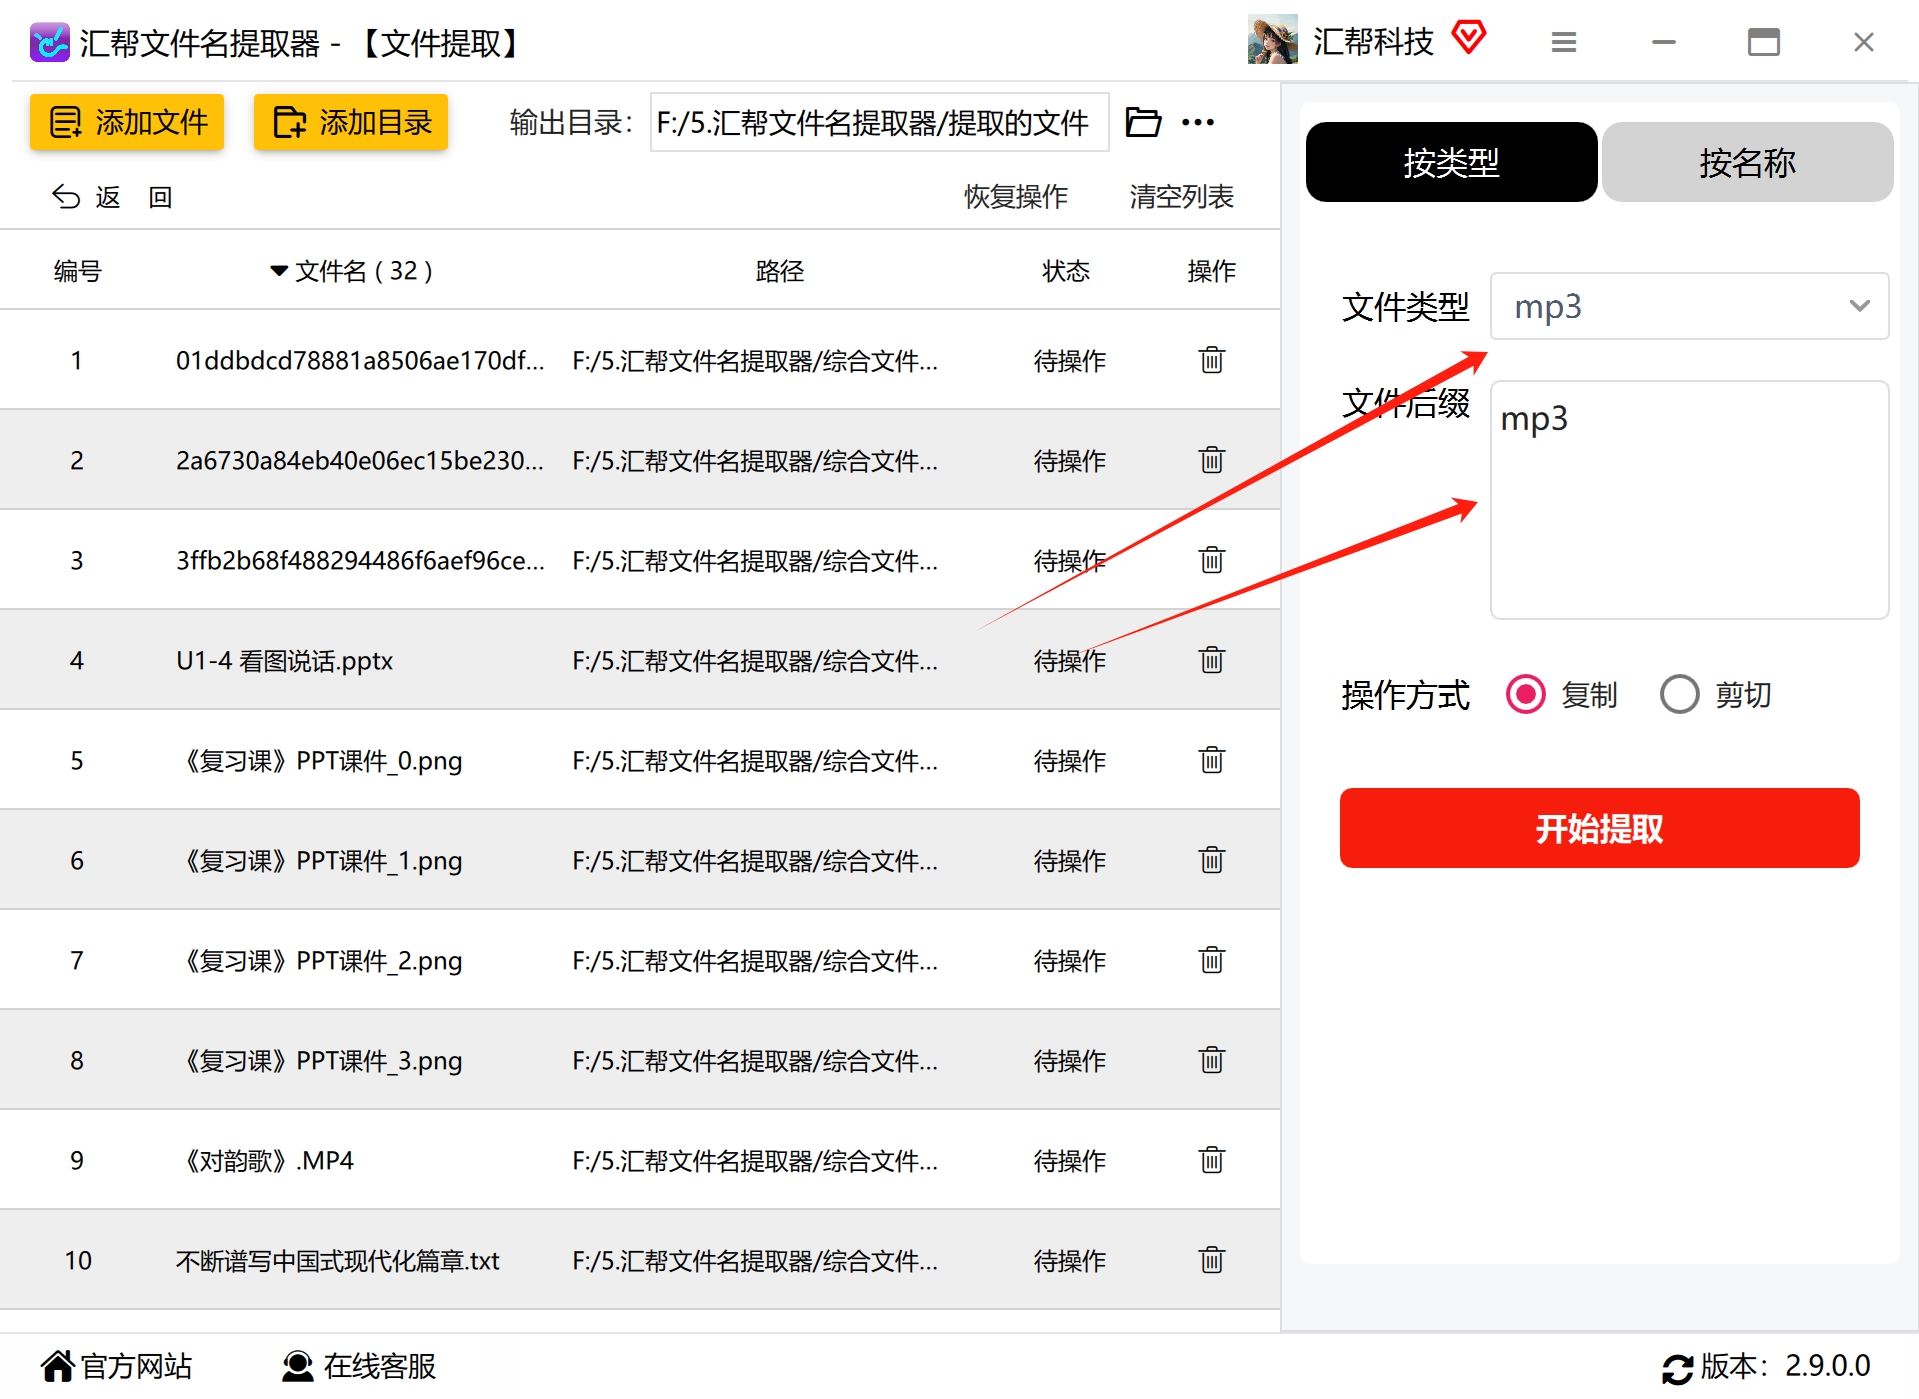Click the 路径 column header

click(x=779, y=271)
